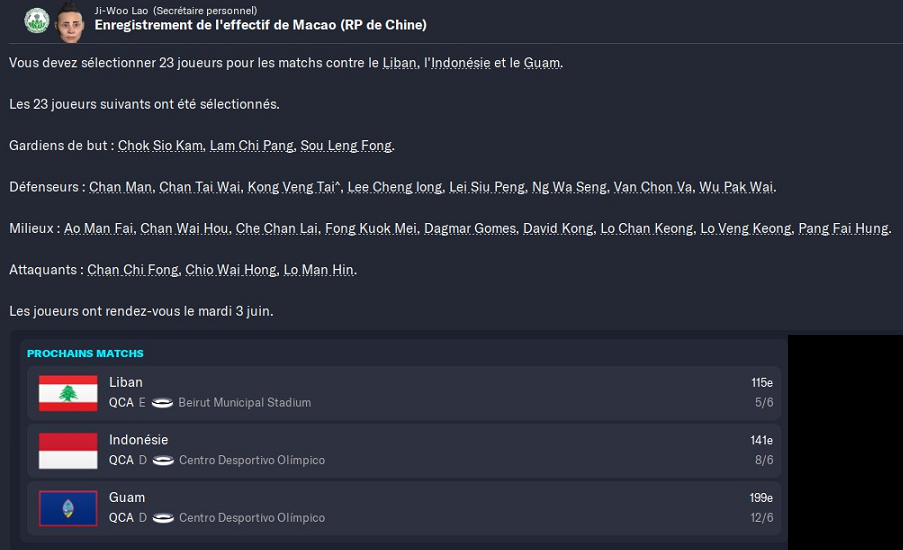Open Lo Man Hin player link
This screenshot has height=550, width=903.
pyautogui.click(x=319, y=270)
